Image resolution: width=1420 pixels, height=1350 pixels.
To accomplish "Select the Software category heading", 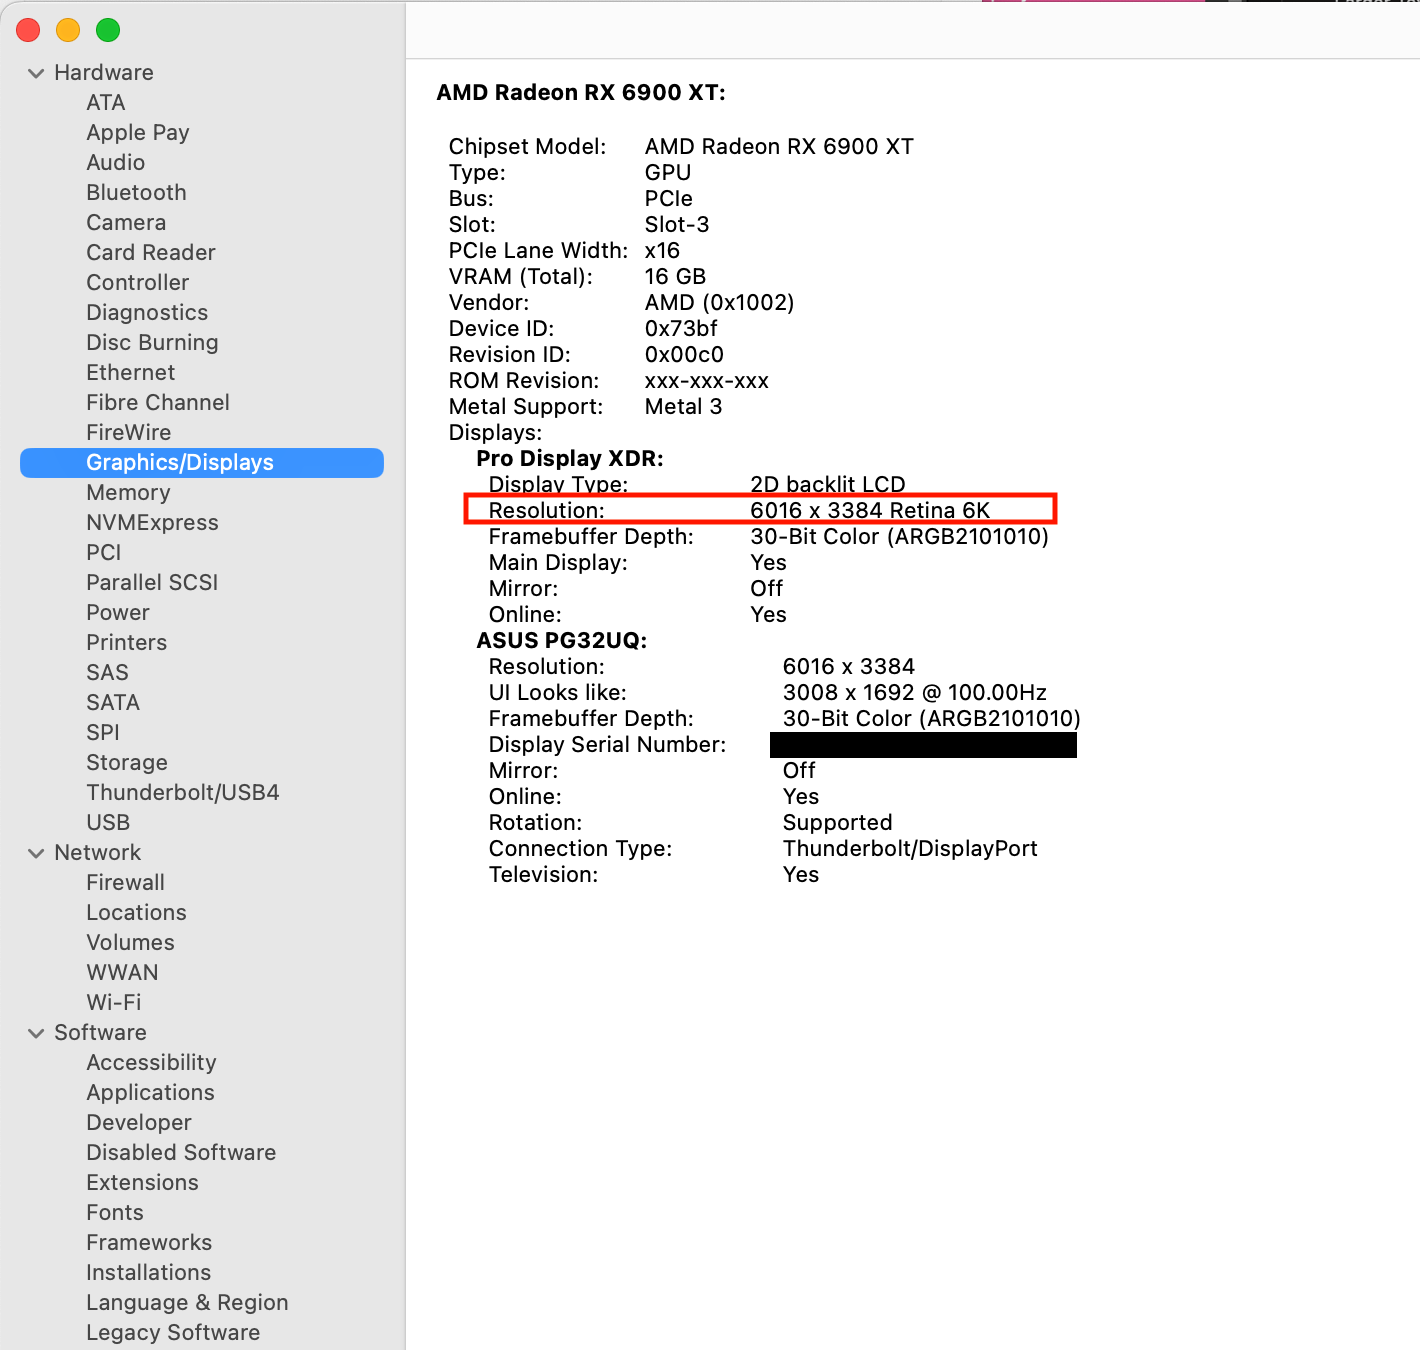I will [x=100, y=1033].
